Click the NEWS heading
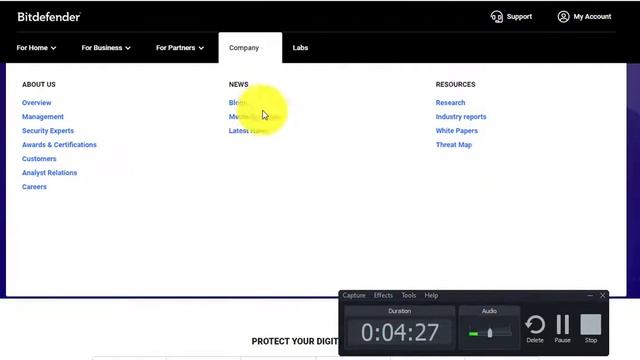The image size is (640, 360). pyautogui.click(x=238, y=84)
